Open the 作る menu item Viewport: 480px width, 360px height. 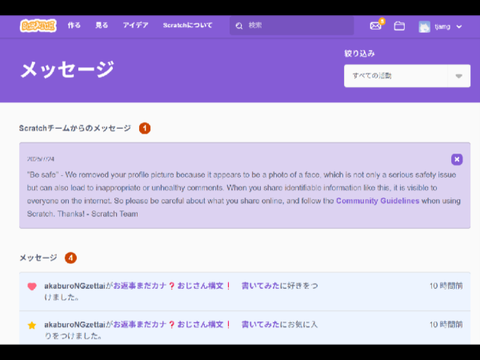[x=74, y=25]
